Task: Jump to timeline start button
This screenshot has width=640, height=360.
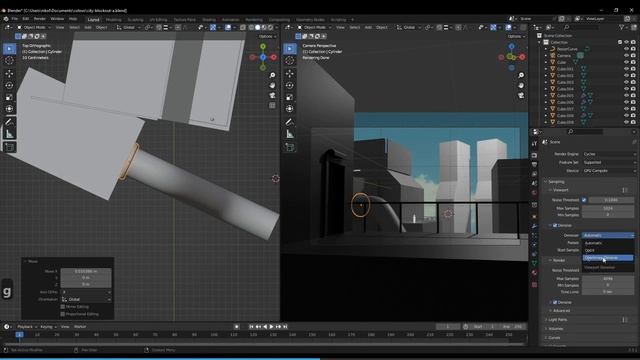Action: [251, 327]
